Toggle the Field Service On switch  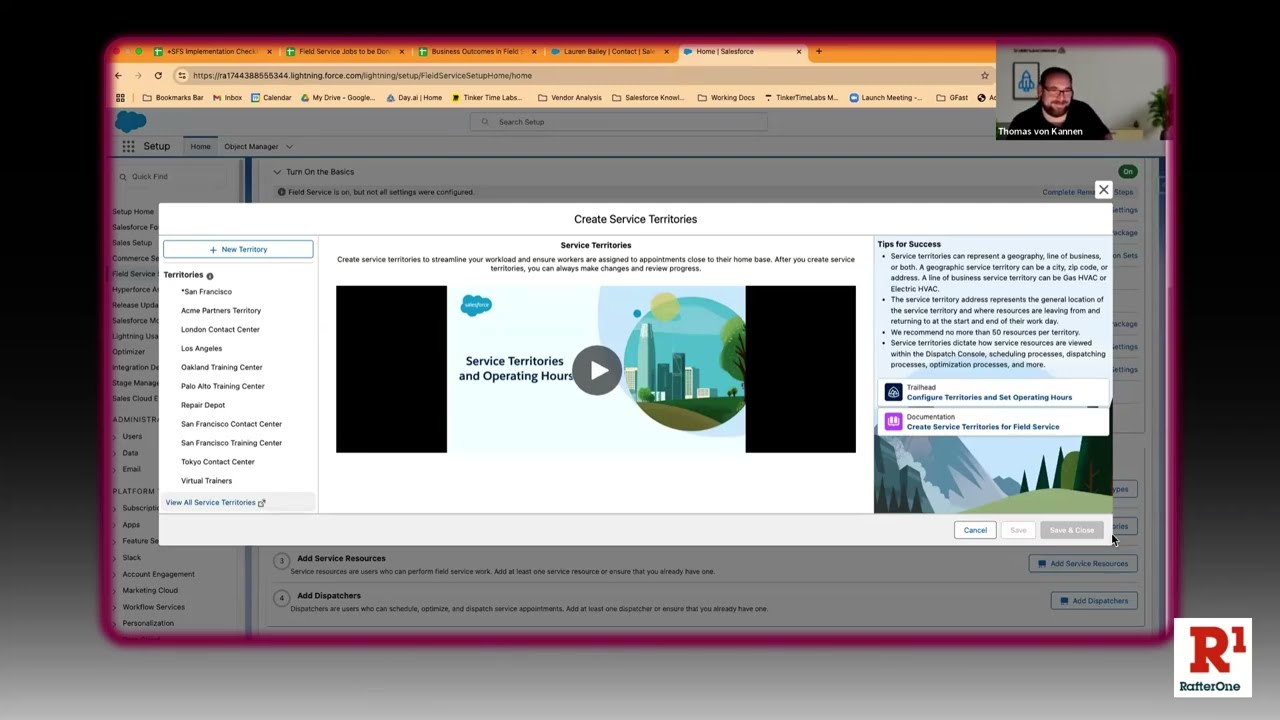(x=1127, y=171)
